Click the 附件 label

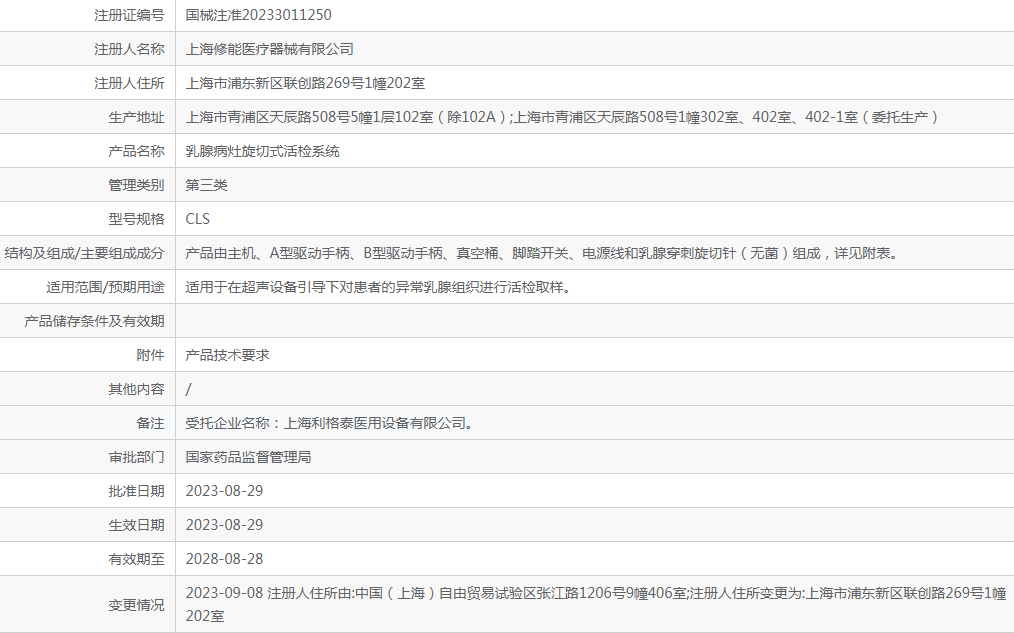151,355
